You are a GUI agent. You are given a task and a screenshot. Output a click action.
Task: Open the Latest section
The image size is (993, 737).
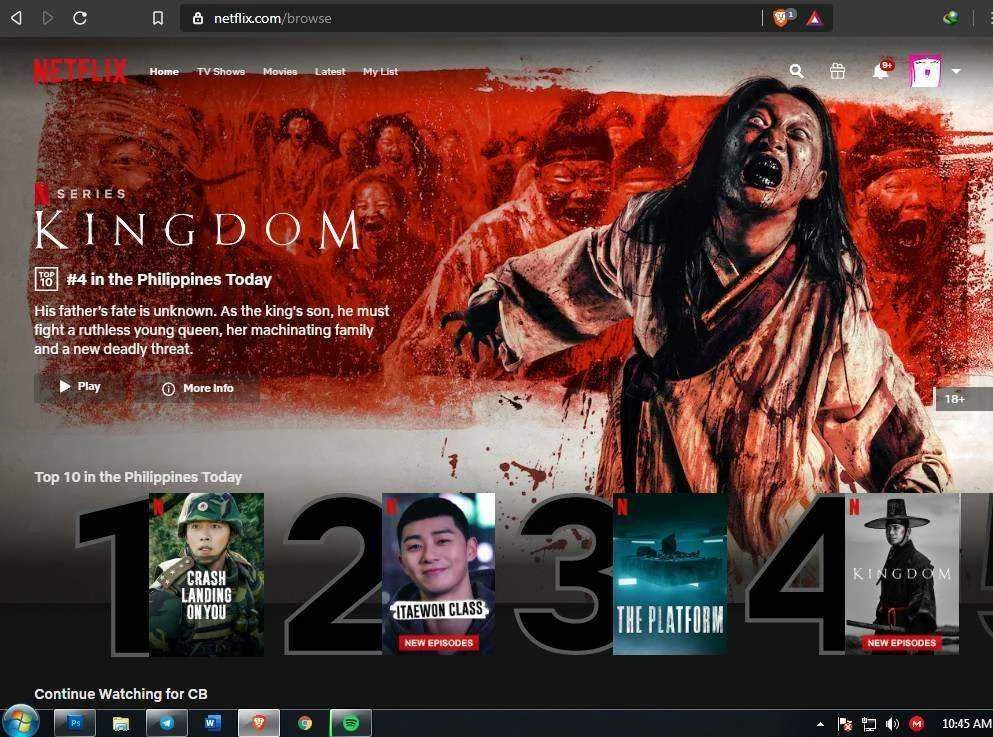tap(330, 72)
